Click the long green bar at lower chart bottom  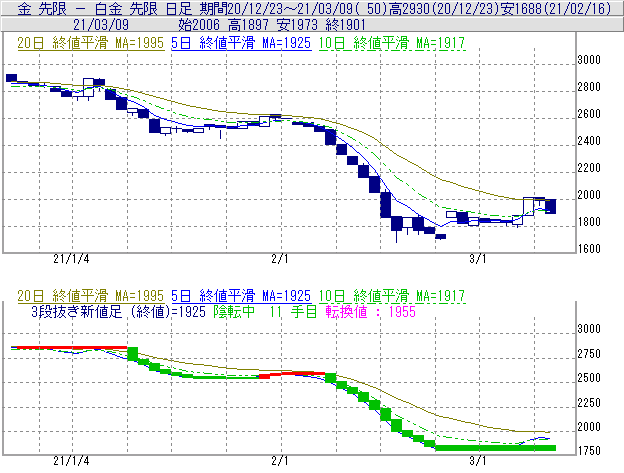pos(495,448)
